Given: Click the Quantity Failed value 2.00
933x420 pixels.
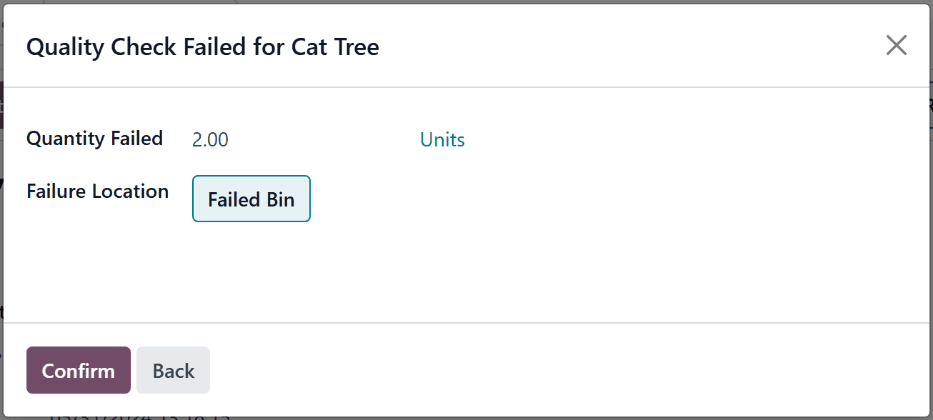Looking at the screenshot, I should pyautogui.click(x=210, y=140).
